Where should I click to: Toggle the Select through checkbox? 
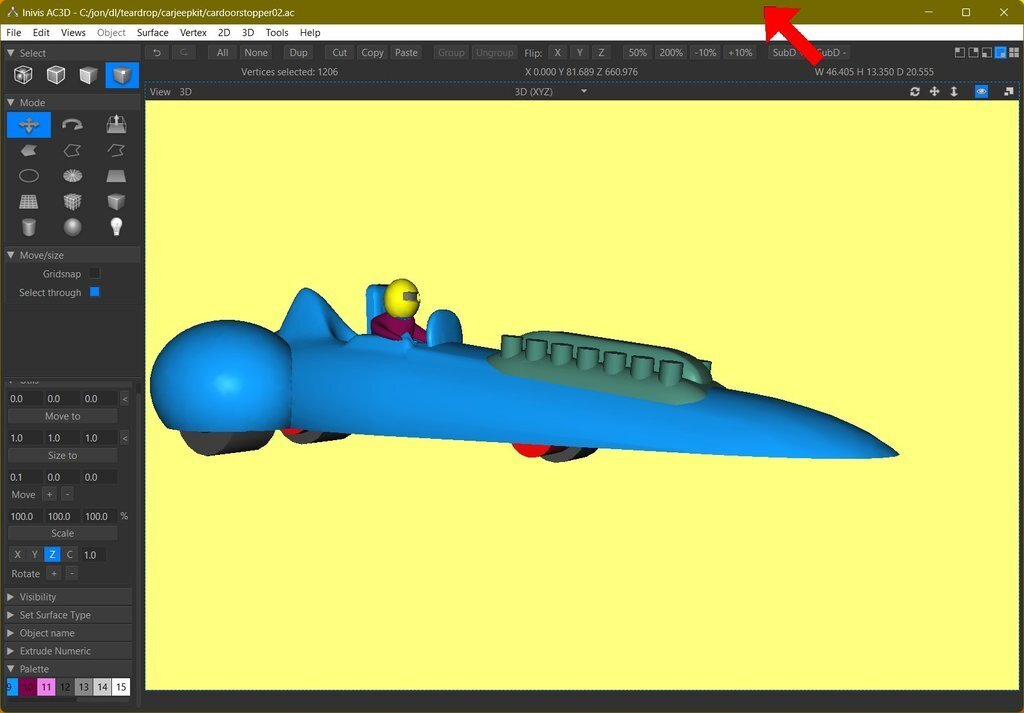pyautogui.click(x=95, y=292)
